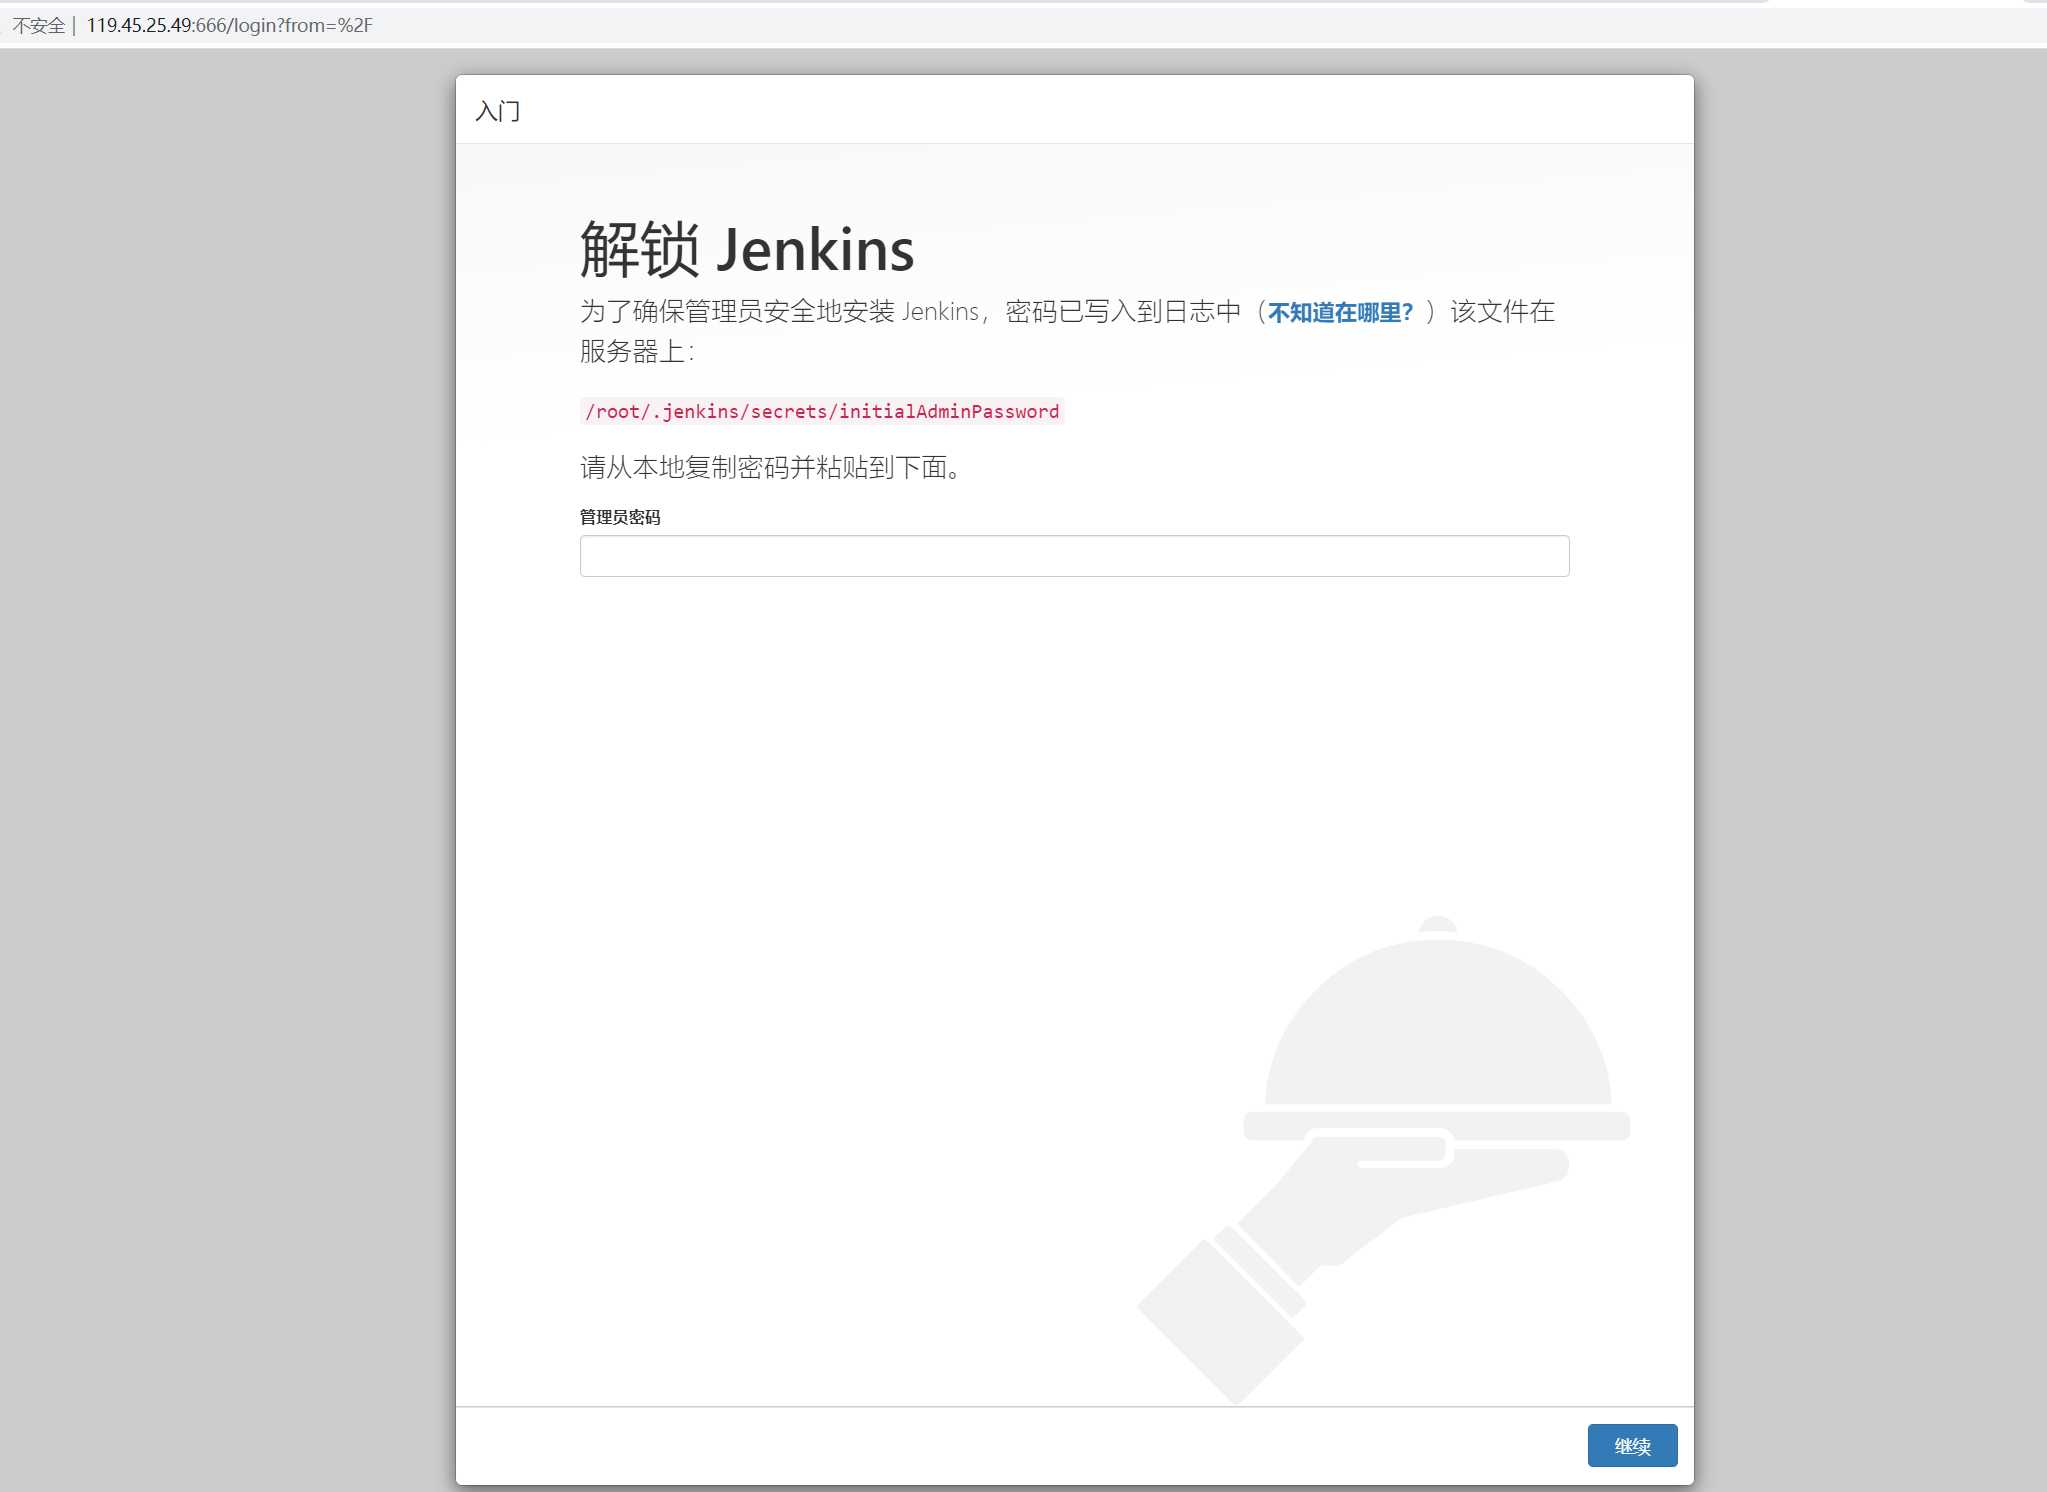The image size is (2047, 1492).
Task: Click the 继续 continue button
Action: tap(1632, 1445)
